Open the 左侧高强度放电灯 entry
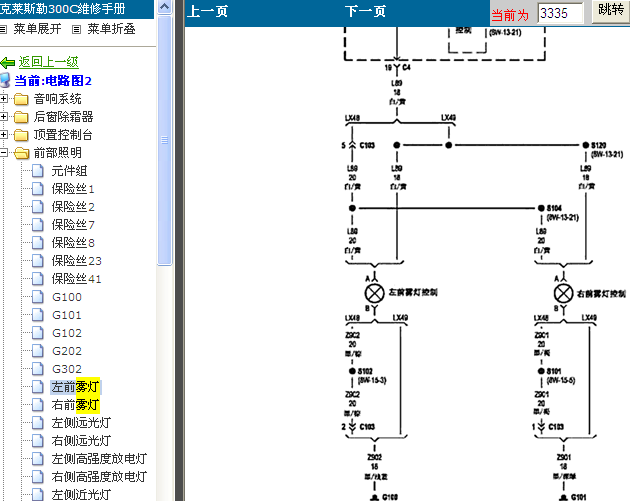 click(99, 459)
